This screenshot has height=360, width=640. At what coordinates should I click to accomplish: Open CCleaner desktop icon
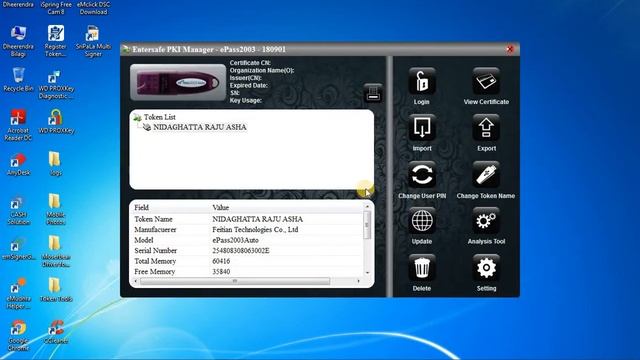tap(56, 331)
